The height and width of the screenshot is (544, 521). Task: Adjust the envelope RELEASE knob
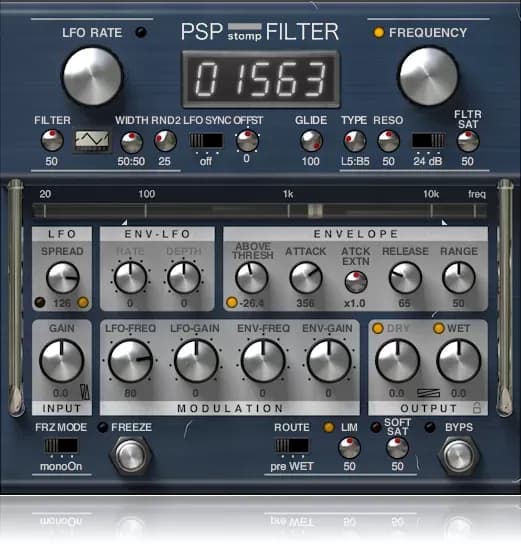click(405, 278)
